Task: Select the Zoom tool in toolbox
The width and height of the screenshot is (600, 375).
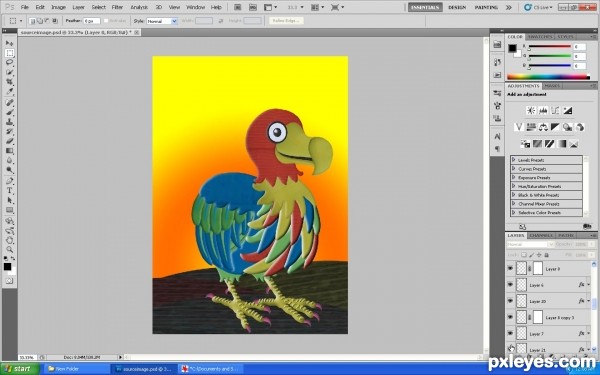Action: [x=10, y=249]
